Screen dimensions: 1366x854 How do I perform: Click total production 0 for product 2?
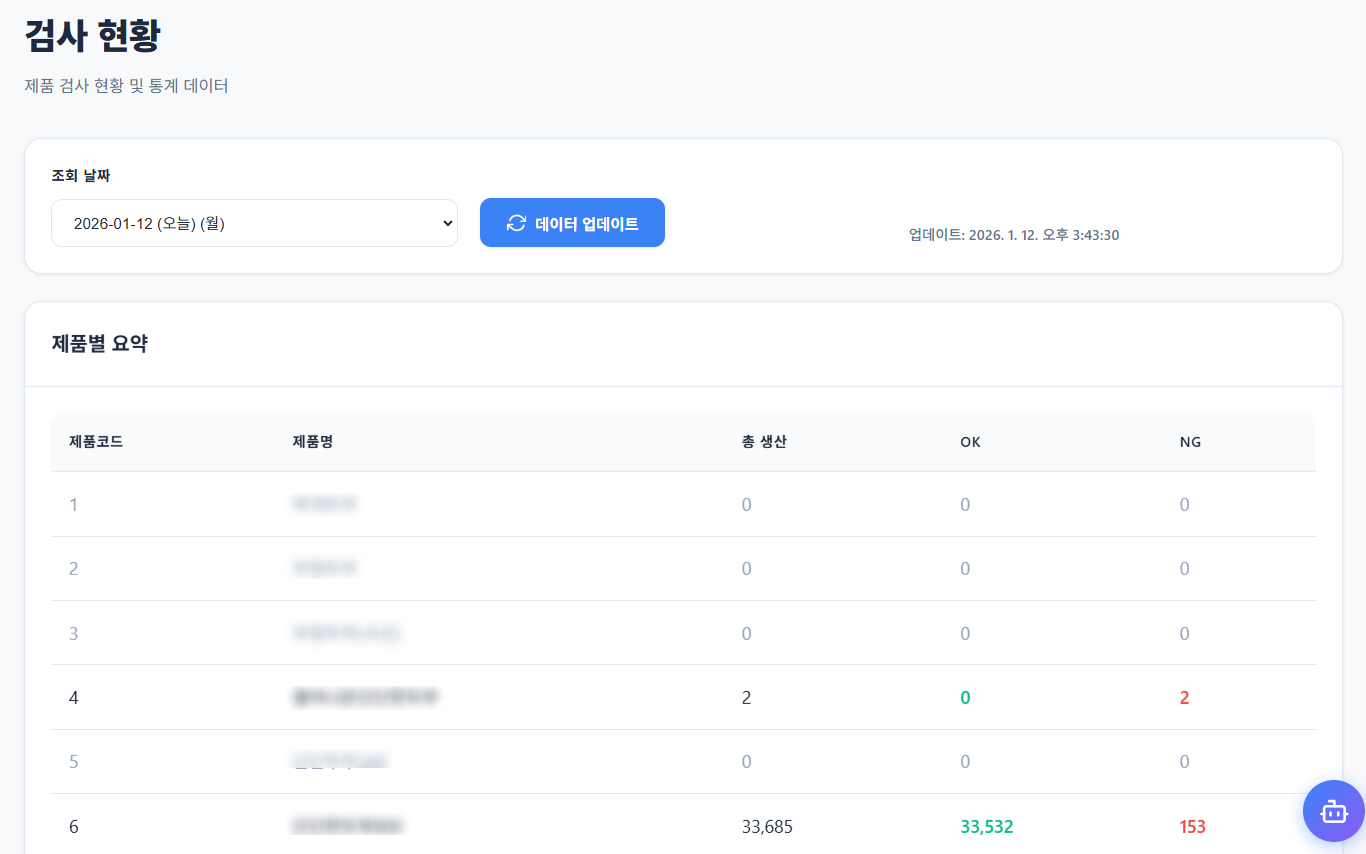pyautogui.click(x=746, y=569)
